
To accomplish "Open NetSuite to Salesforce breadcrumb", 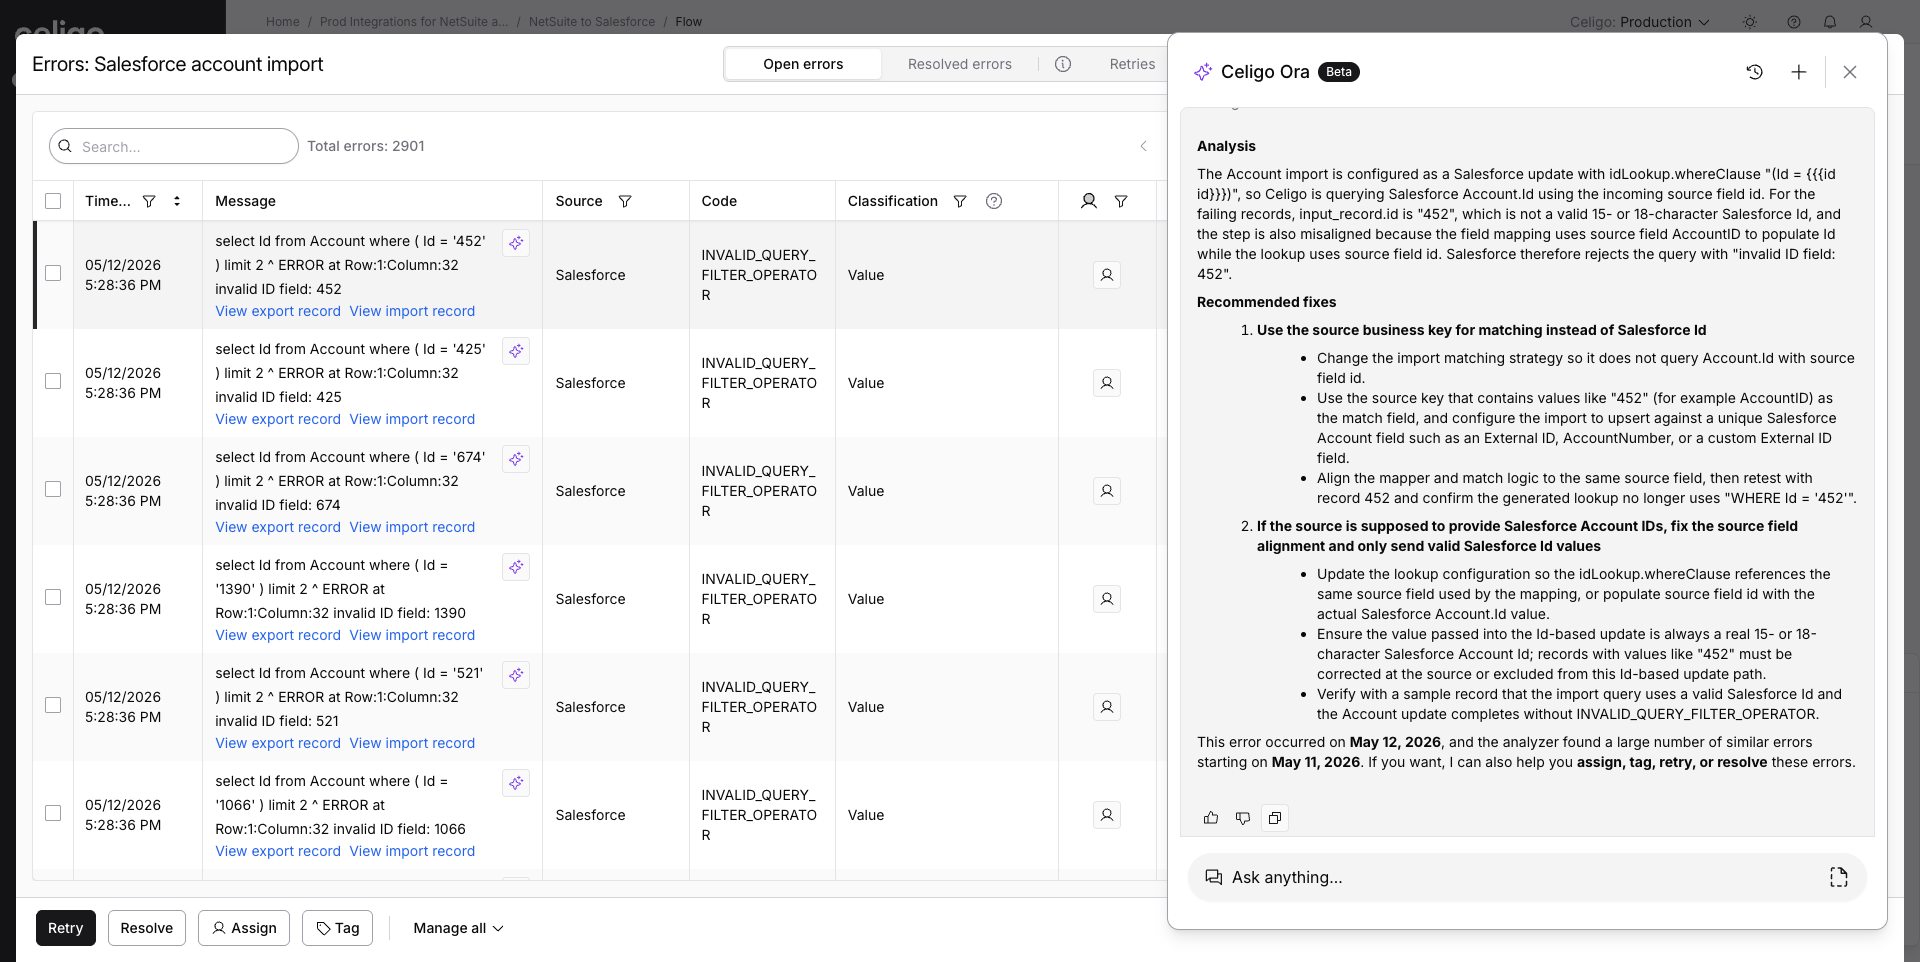I will [x=592, y=22].
